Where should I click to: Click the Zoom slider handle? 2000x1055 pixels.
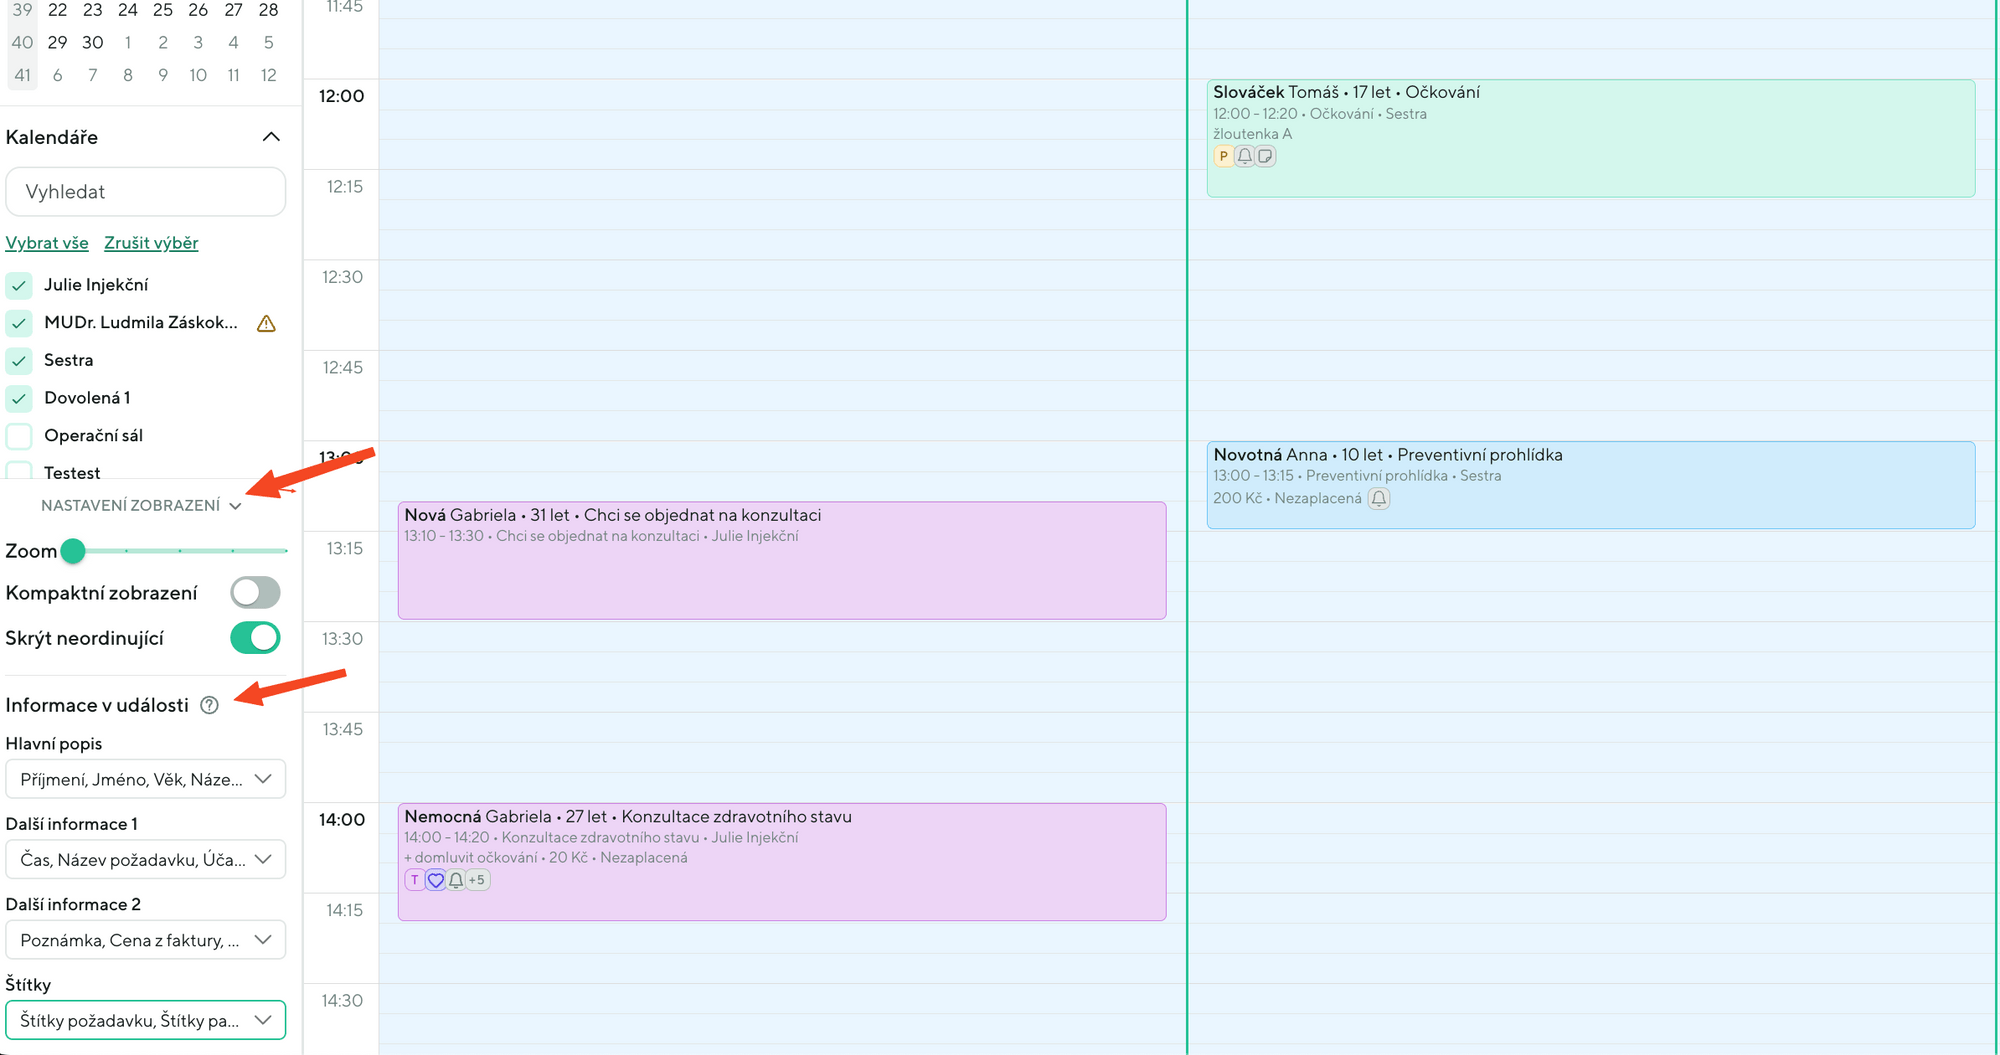tap(73, 551)
